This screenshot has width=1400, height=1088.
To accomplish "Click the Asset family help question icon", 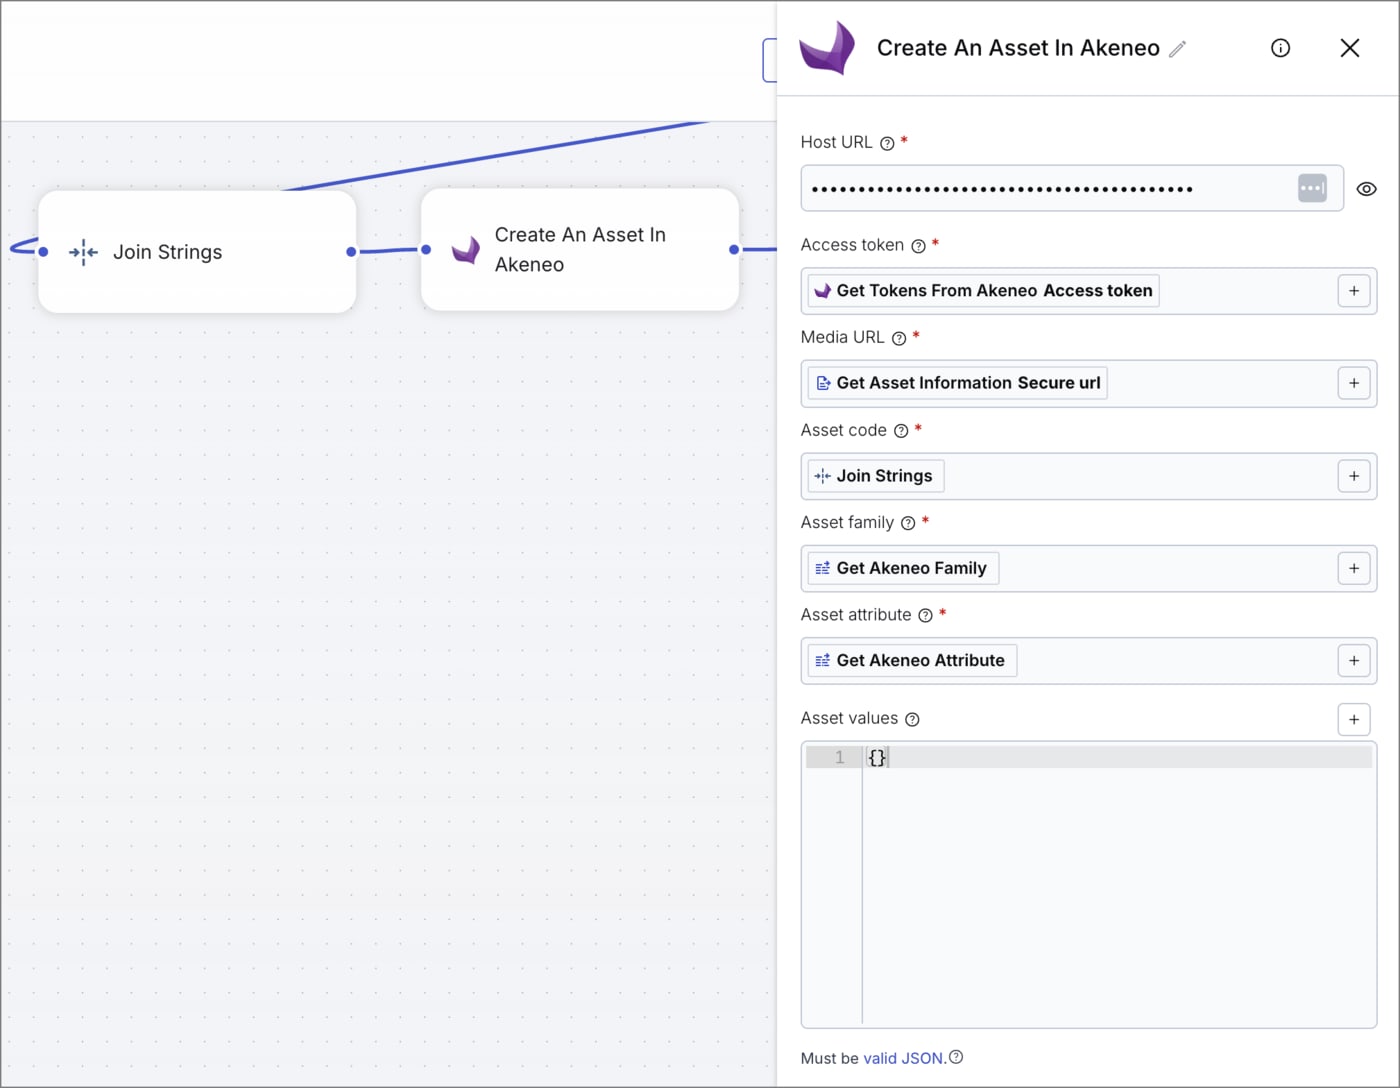I will [x=907, y=523].
